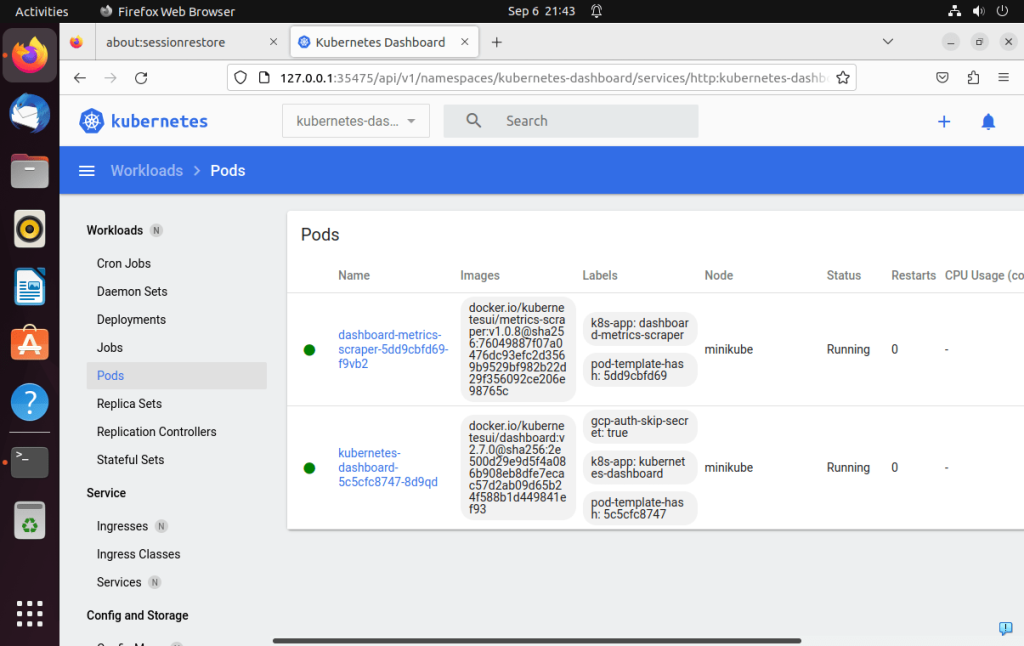Click the plus create resource icon
Viewport: 1024px width, 646px height.
click(943, 121)
